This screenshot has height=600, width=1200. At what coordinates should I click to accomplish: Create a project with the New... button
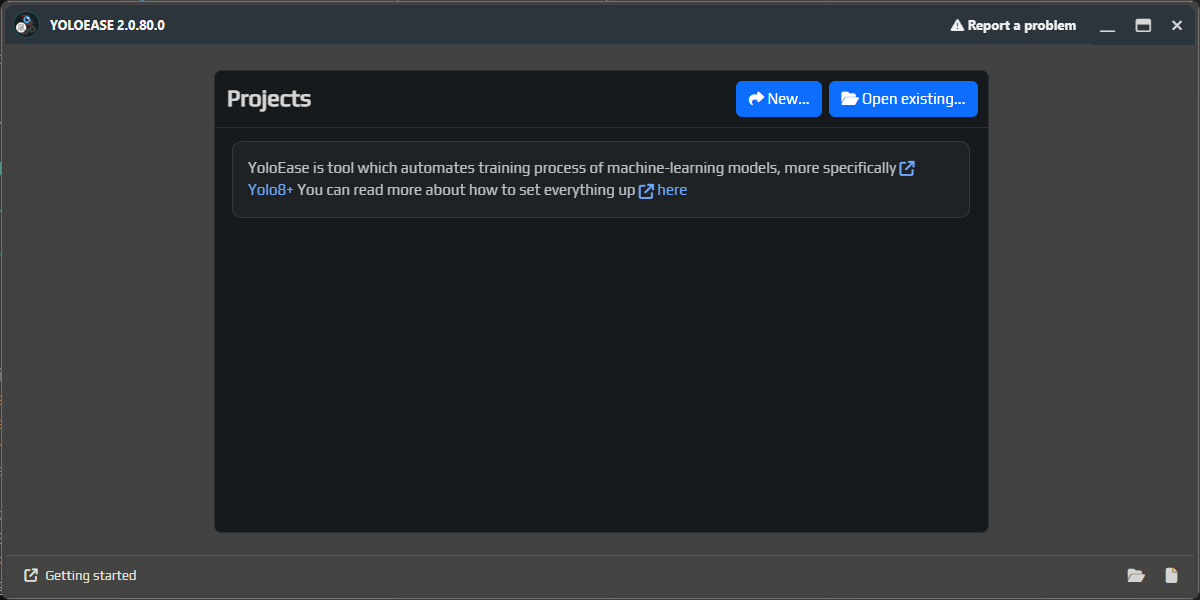pyautogui.click(x=779, y=99)
